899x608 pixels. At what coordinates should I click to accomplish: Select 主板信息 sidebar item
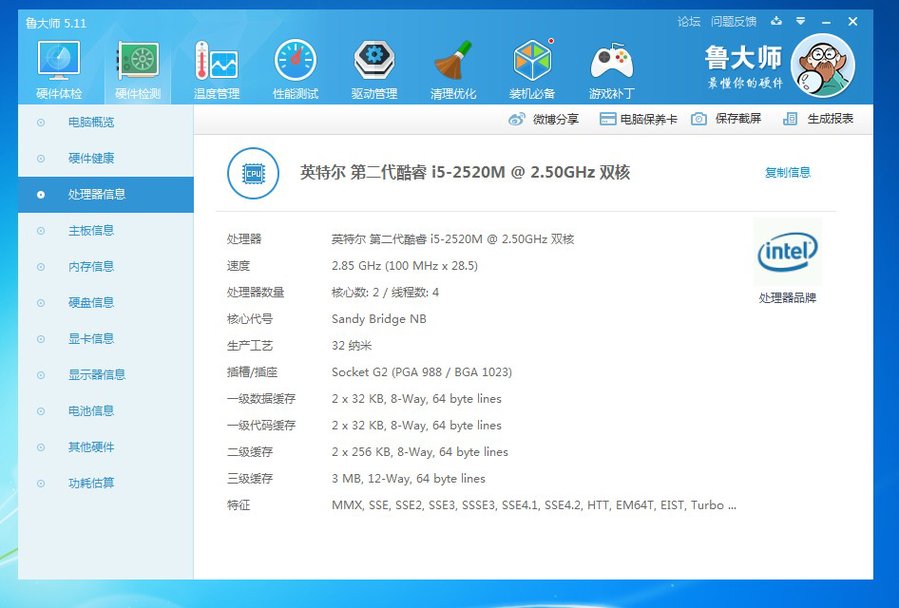(91, 231)
